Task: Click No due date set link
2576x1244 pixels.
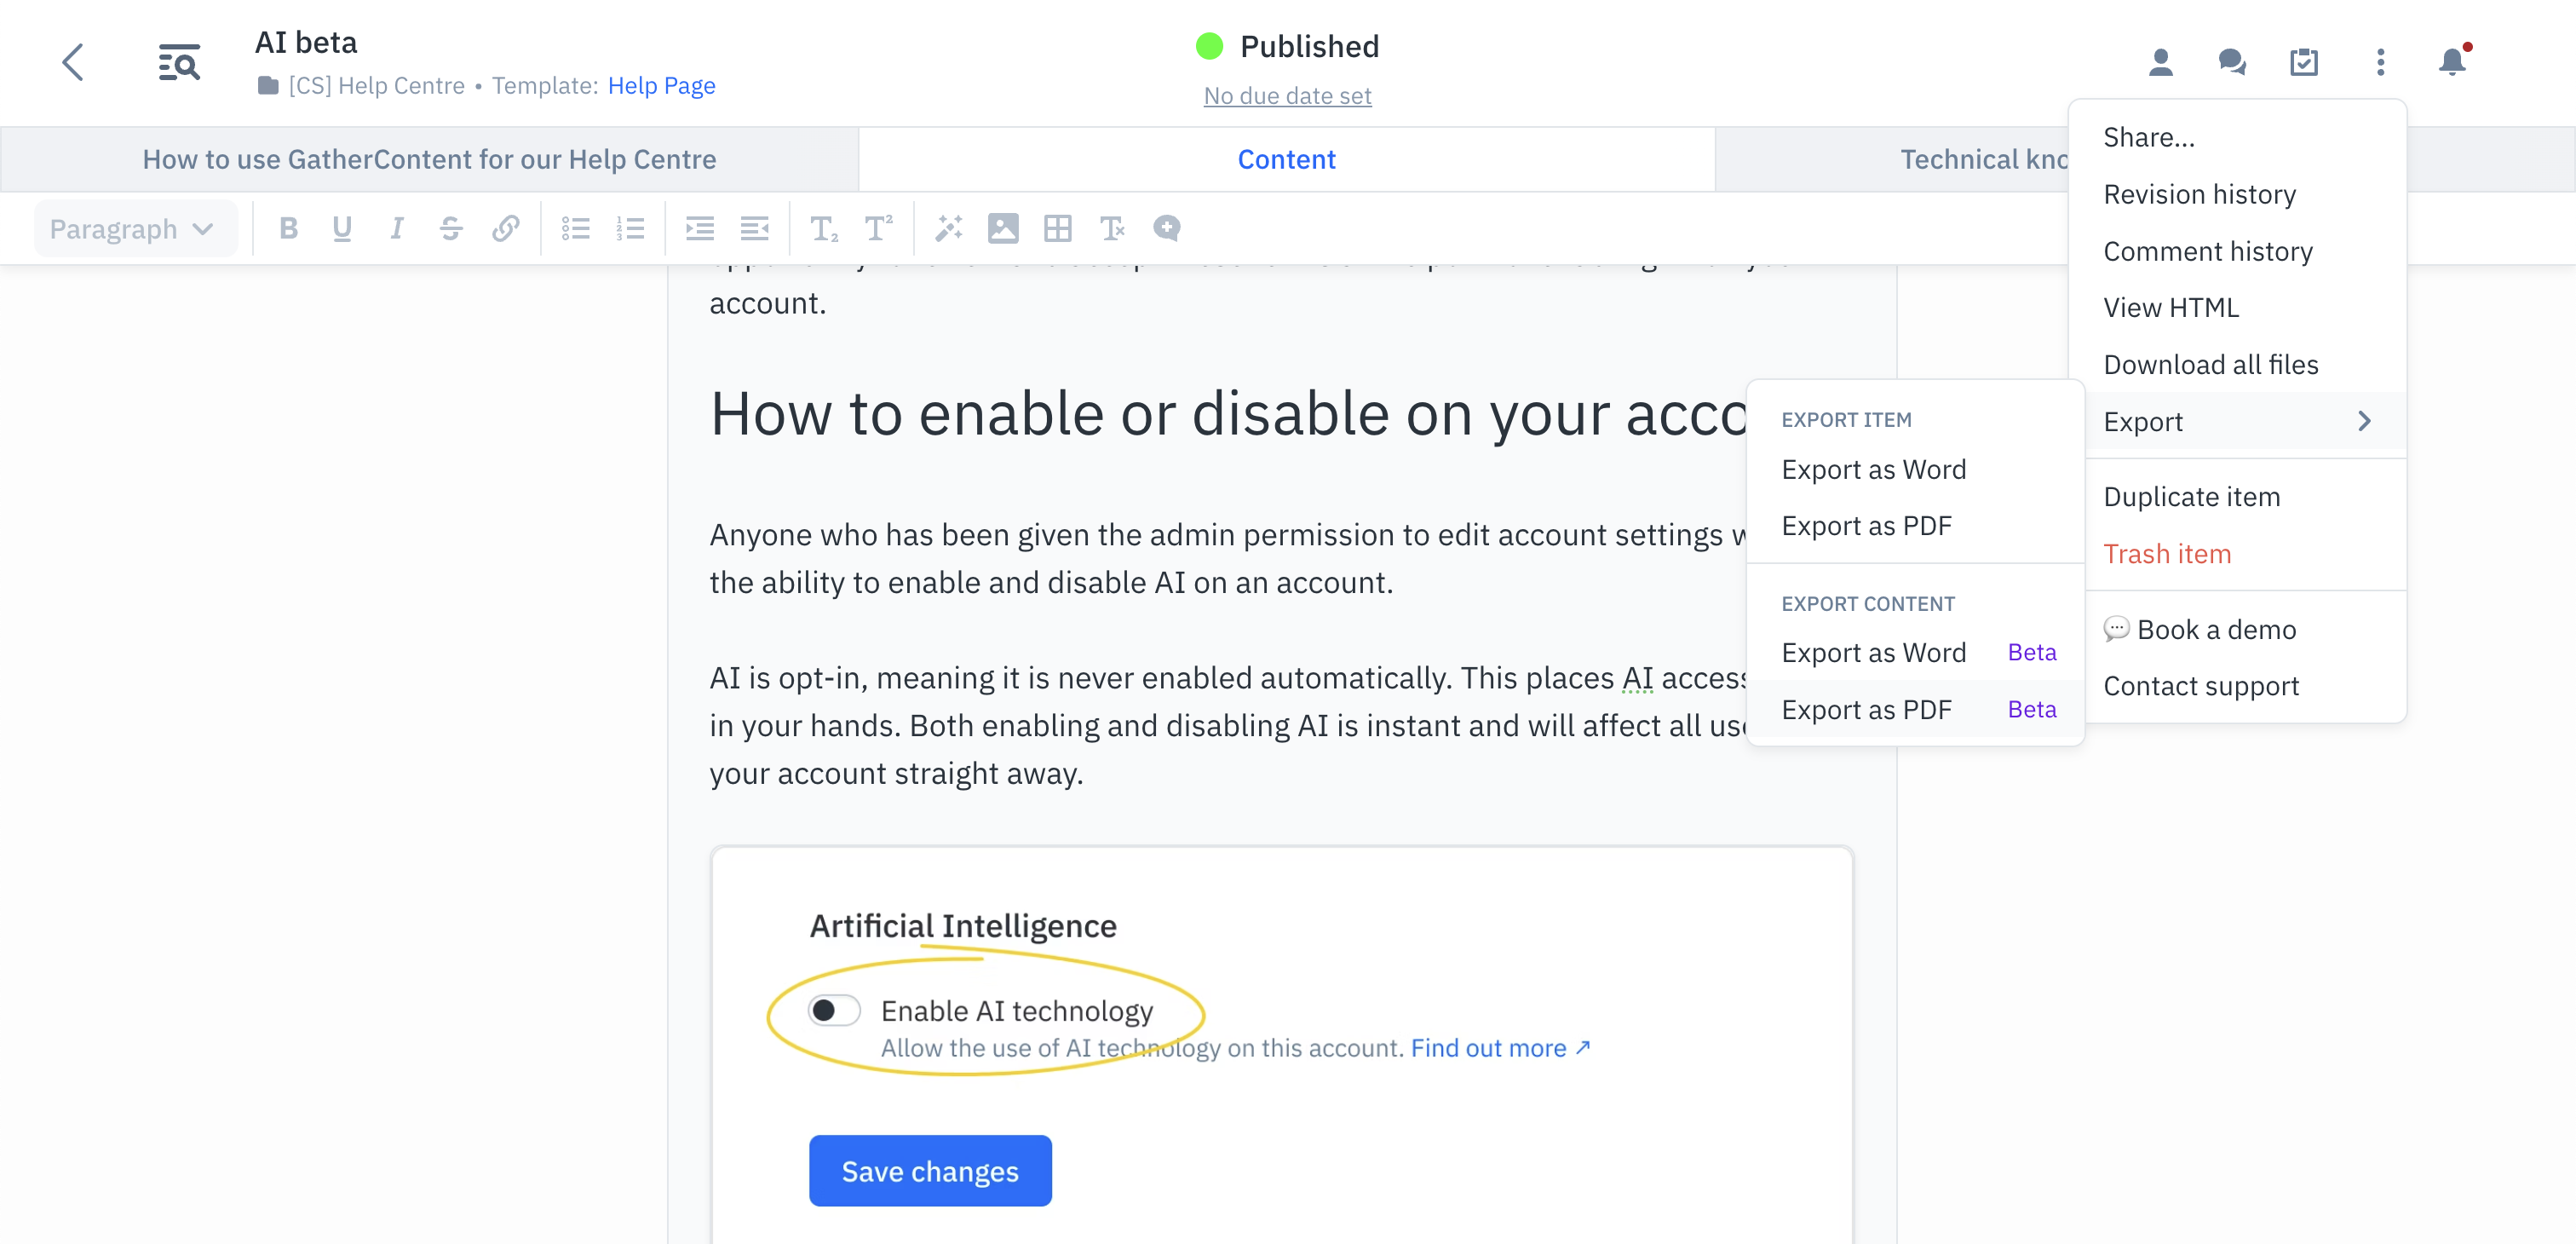Action: [1287, 96]
